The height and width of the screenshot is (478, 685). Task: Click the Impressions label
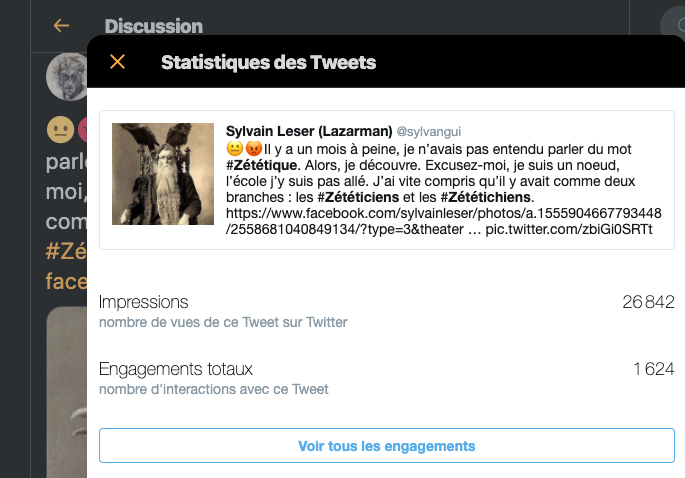[143, 302]
